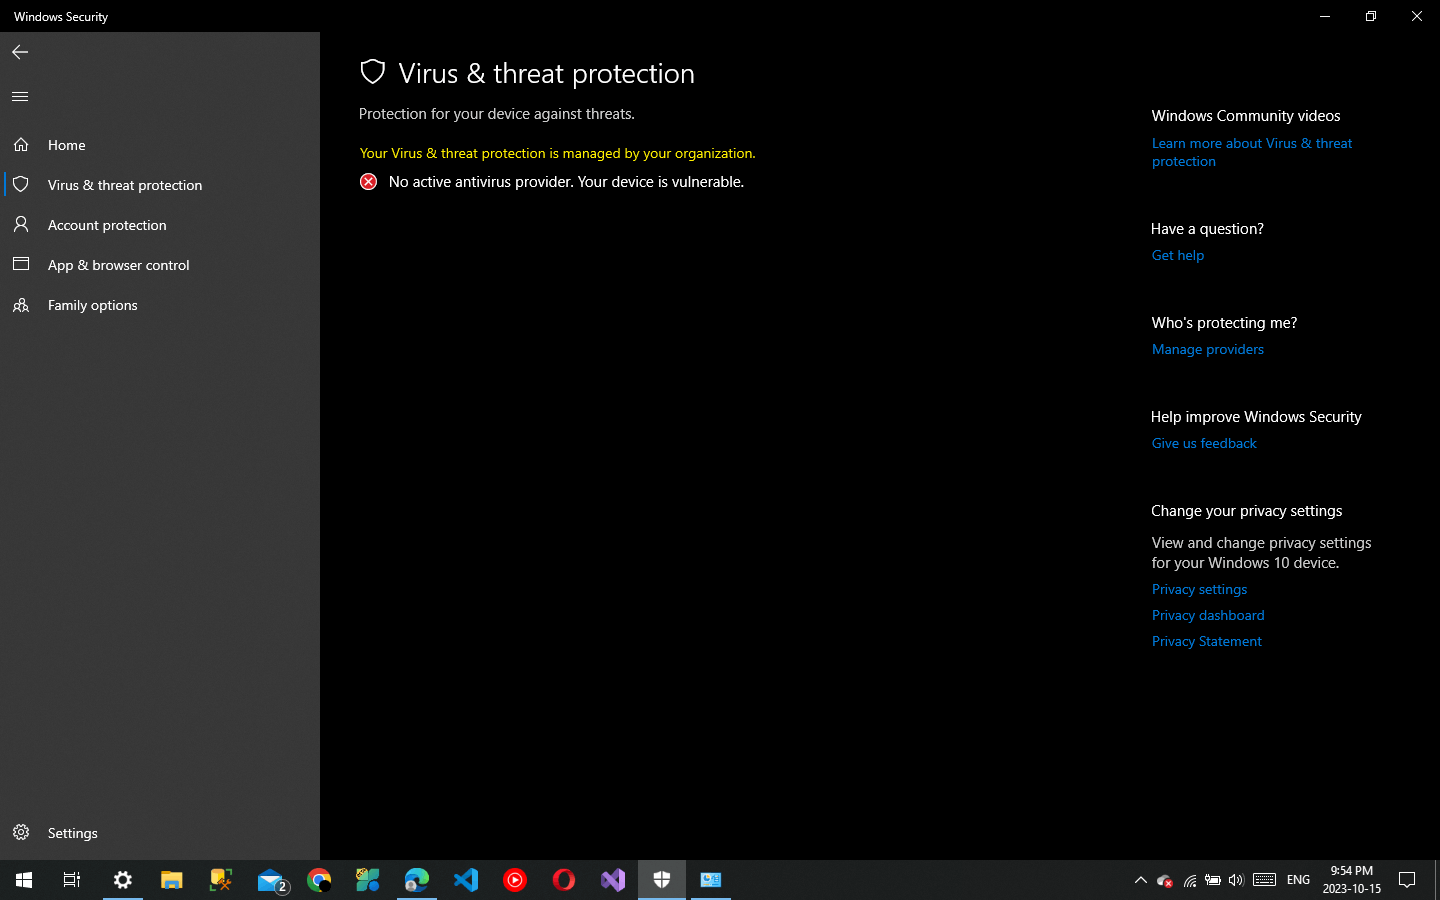Launch Google Chrome from the taskbar
Viewport: 1440px width, 900px height.
[x=319, y=880]
